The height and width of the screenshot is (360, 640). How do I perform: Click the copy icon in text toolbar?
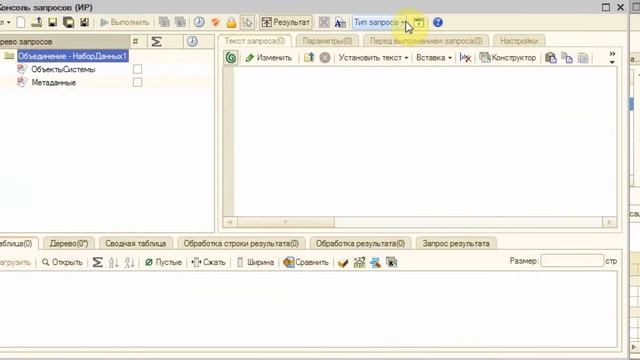(567, 58)
